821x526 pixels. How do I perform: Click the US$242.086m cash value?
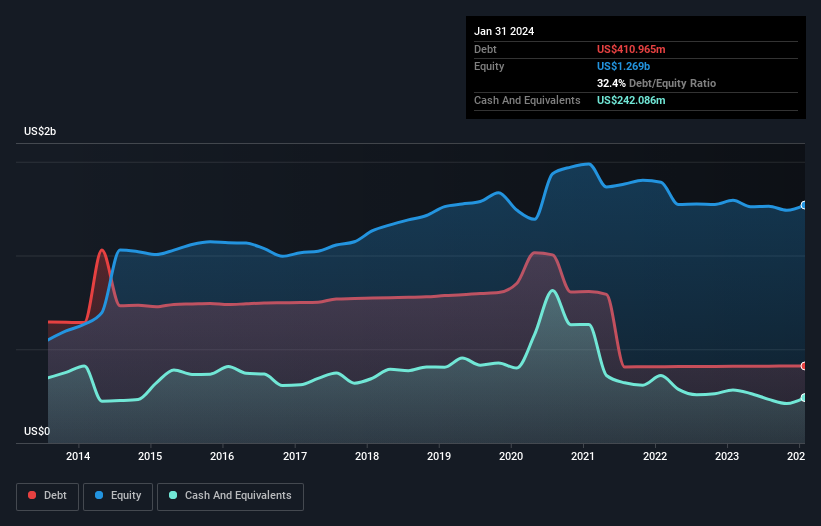(631, 100)
